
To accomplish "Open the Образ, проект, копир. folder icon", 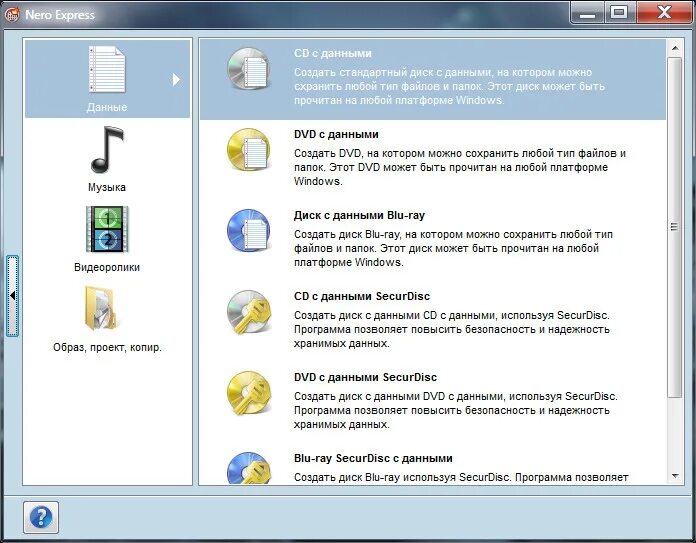I will click(101, 309).
